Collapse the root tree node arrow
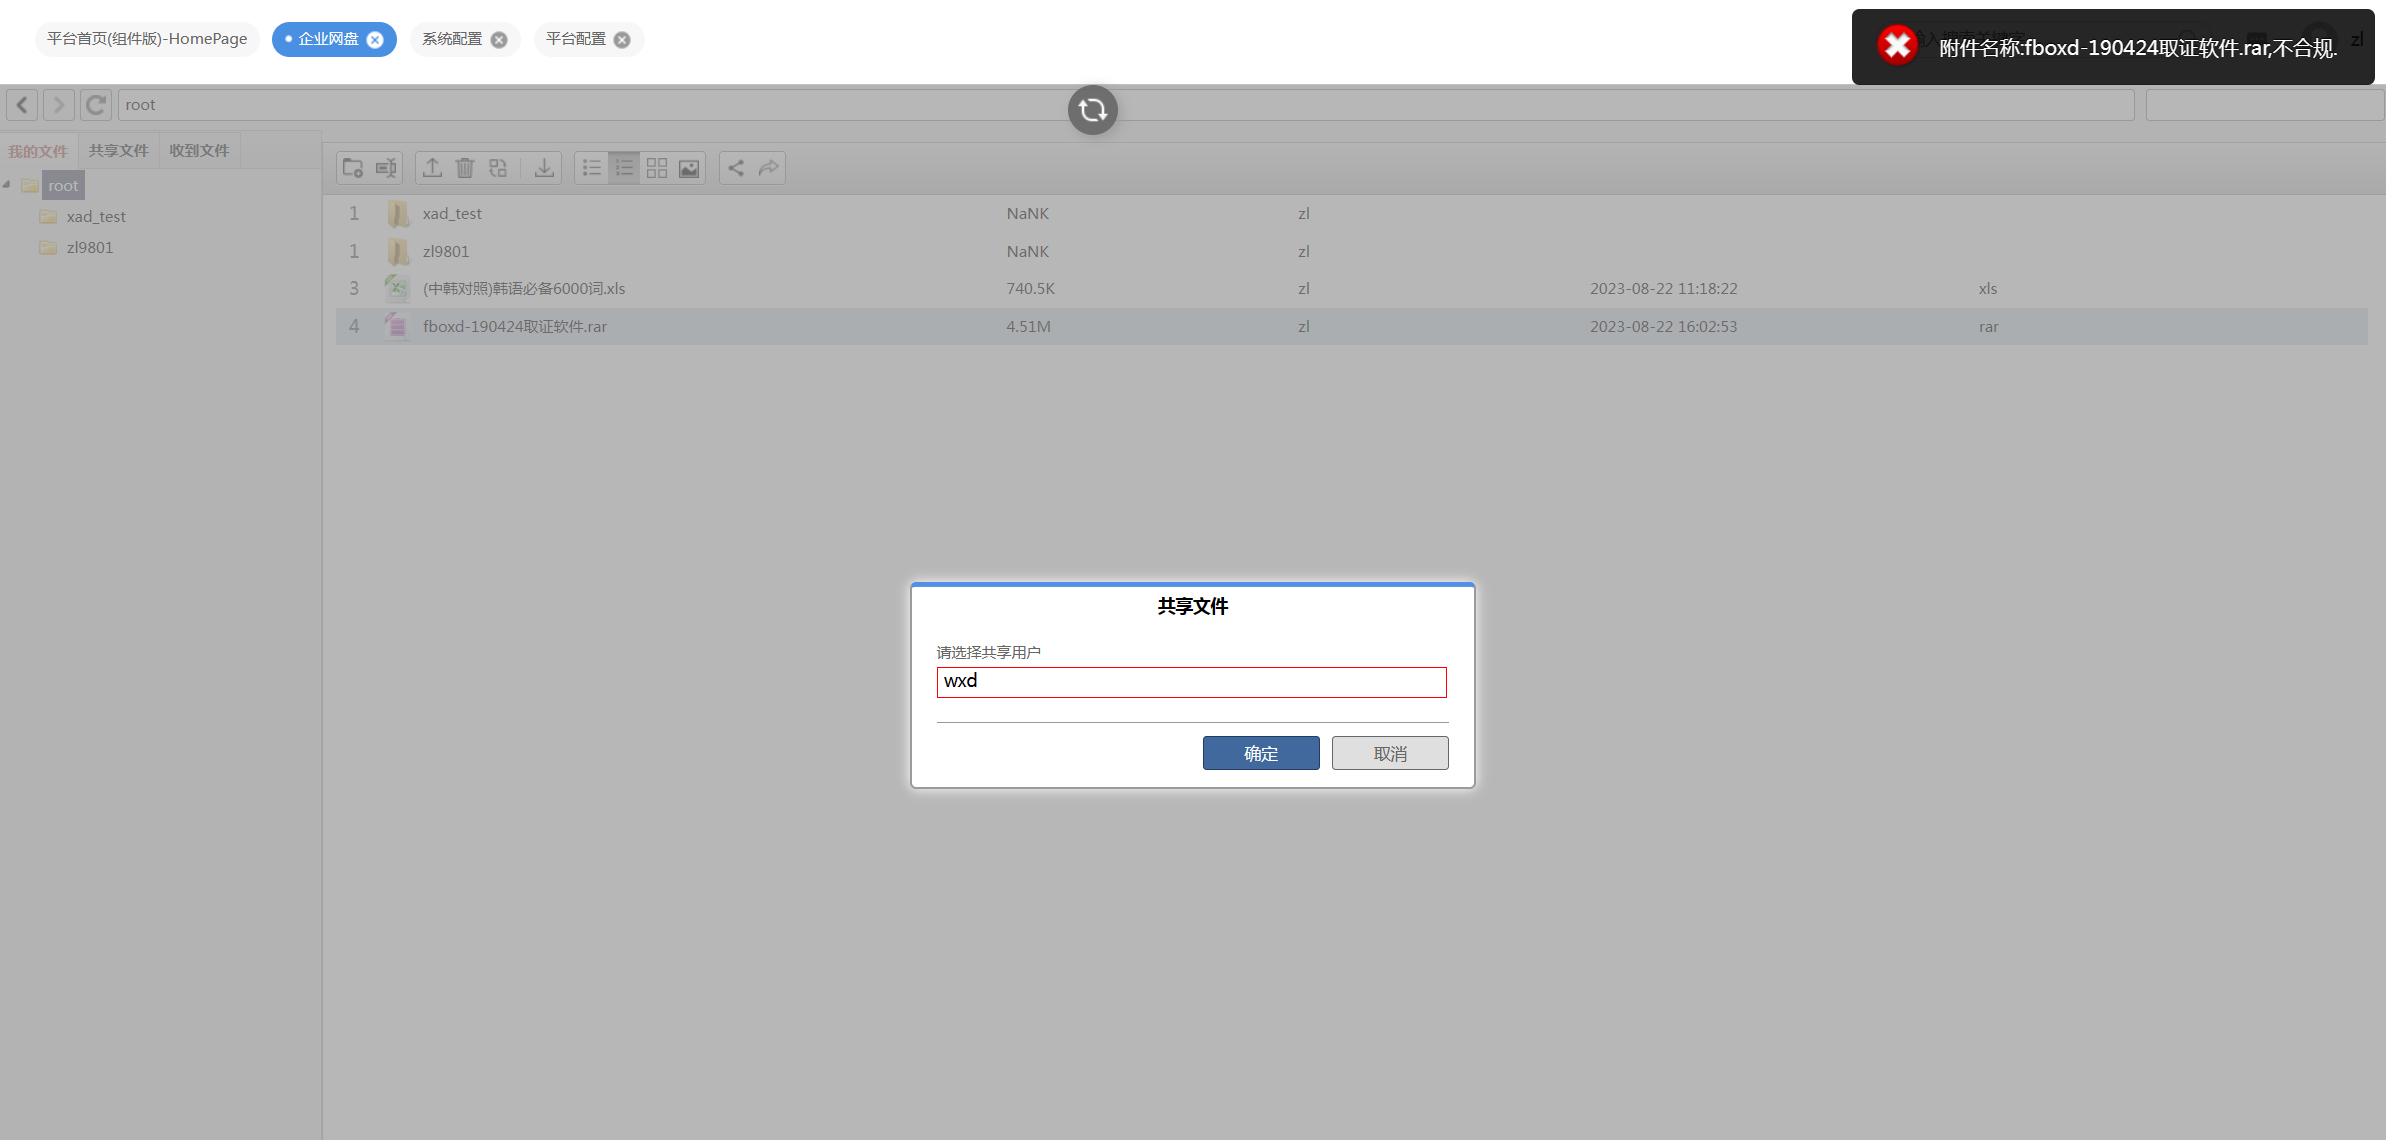 point(7,185)
